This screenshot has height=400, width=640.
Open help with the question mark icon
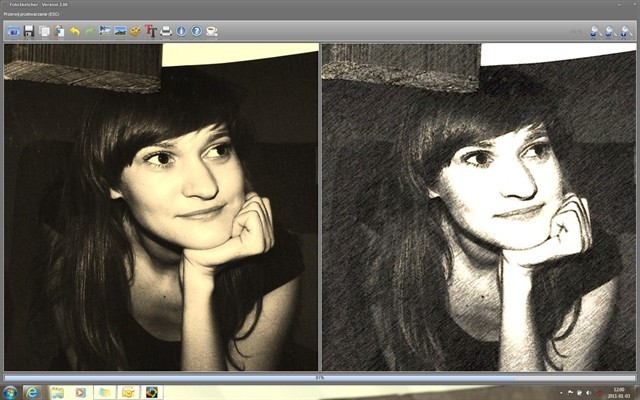pyautogui.click(x=196, y=31)
